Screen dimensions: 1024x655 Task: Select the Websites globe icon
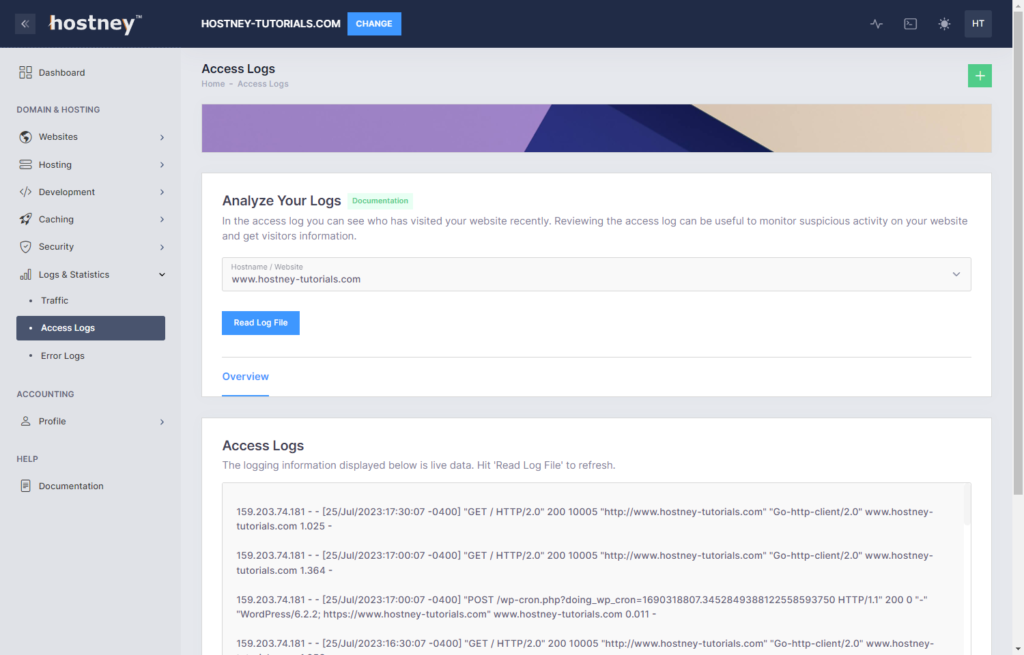(24, 136)
